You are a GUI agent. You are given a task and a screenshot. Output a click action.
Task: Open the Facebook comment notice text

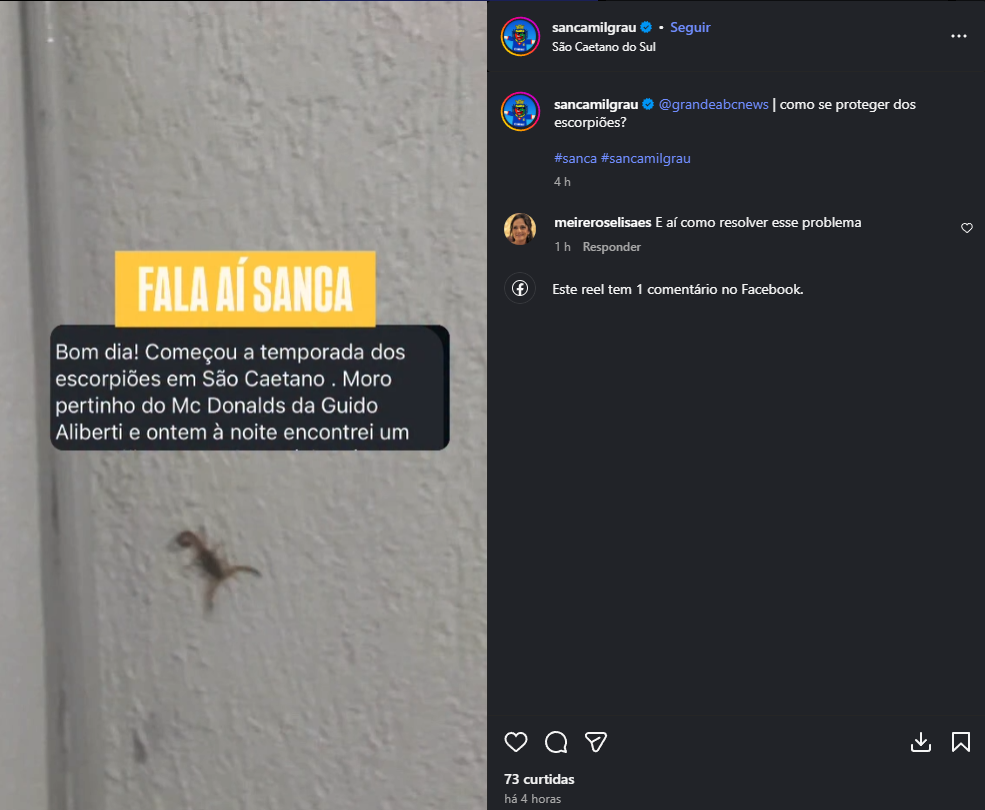tap(677, 289)
